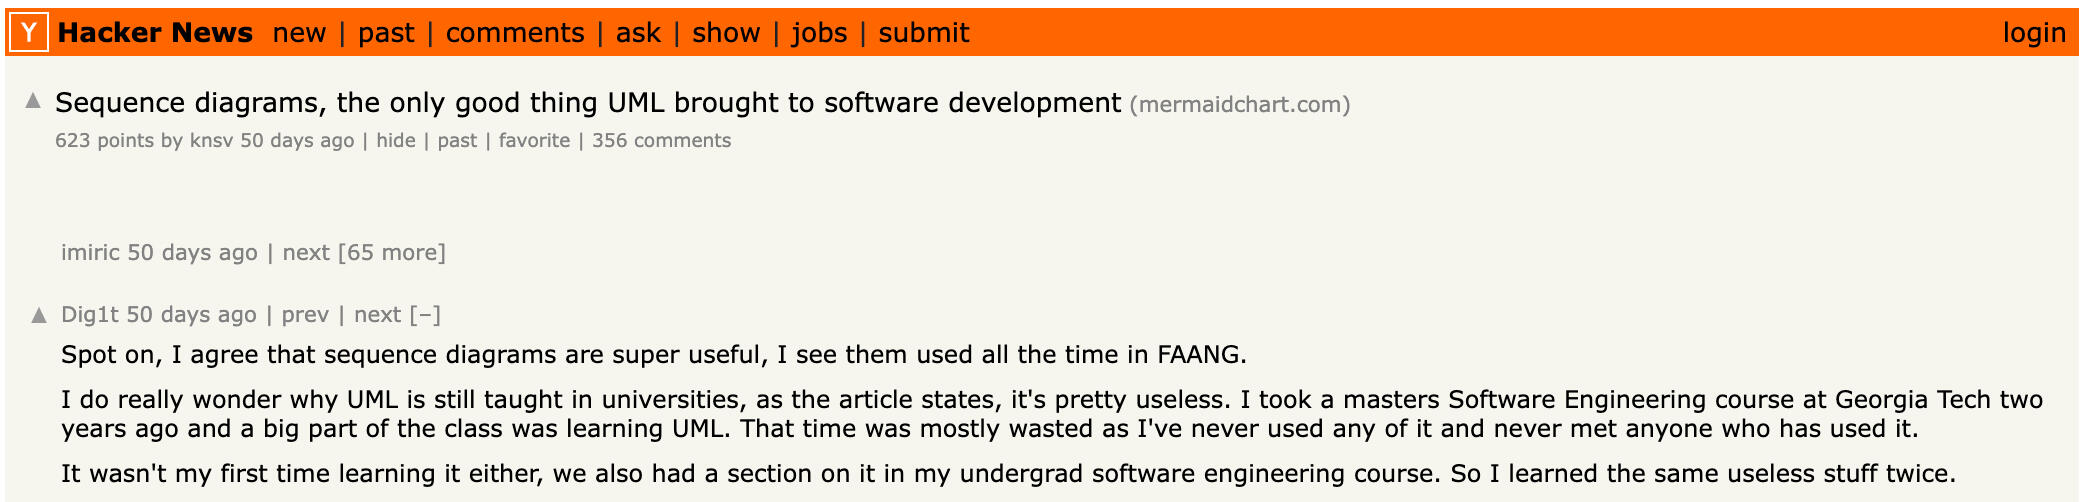Upvote the Sequence diagrams story
Viewport: 2092px width, 502px height.
(x=33, y=100)
